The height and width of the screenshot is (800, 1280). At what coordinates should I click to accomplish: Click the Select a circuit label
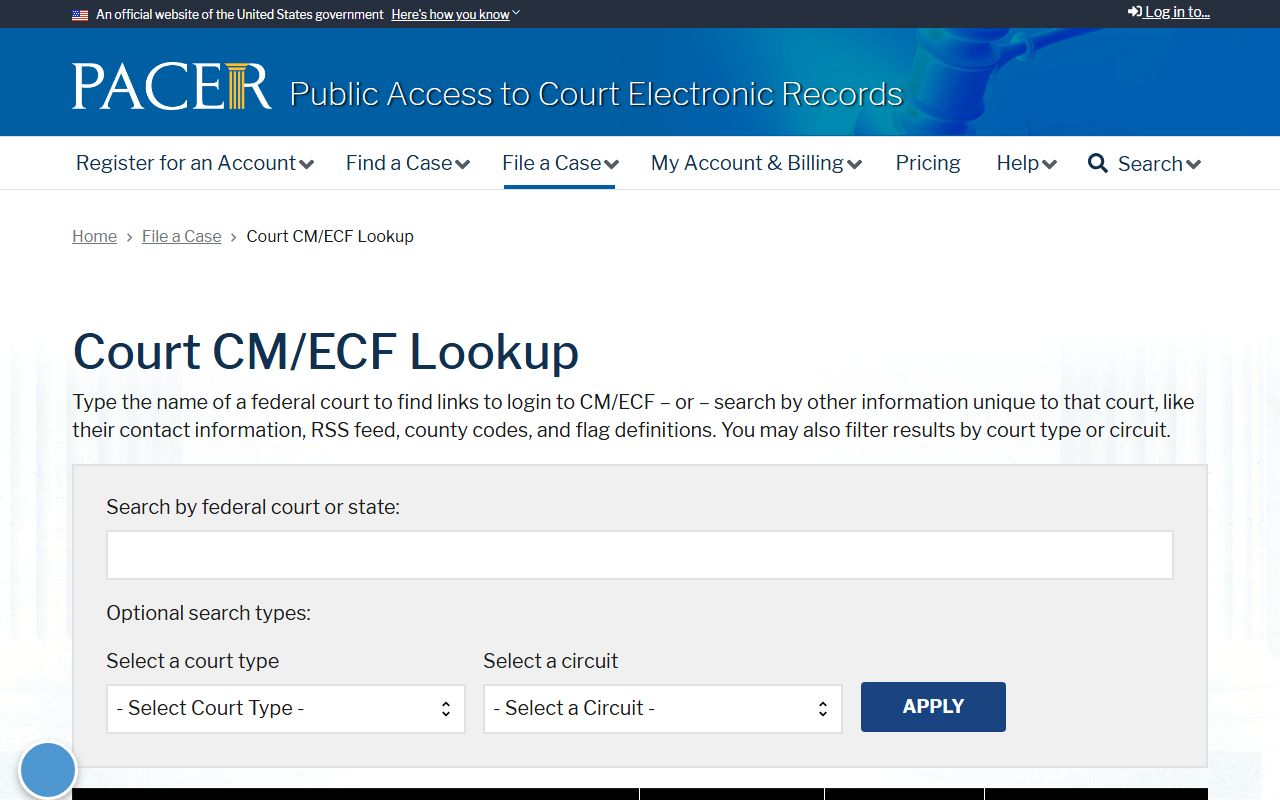(x=551, y=661)
